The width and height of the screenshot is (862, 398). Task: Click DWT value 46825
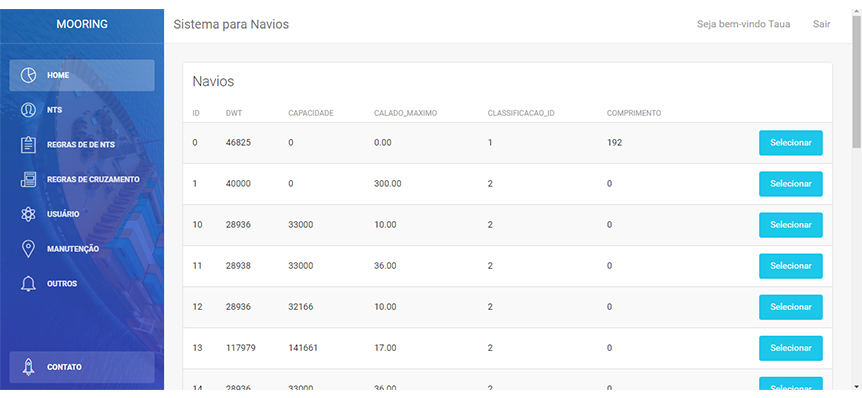pyautogui.click(x=238, y=142)
